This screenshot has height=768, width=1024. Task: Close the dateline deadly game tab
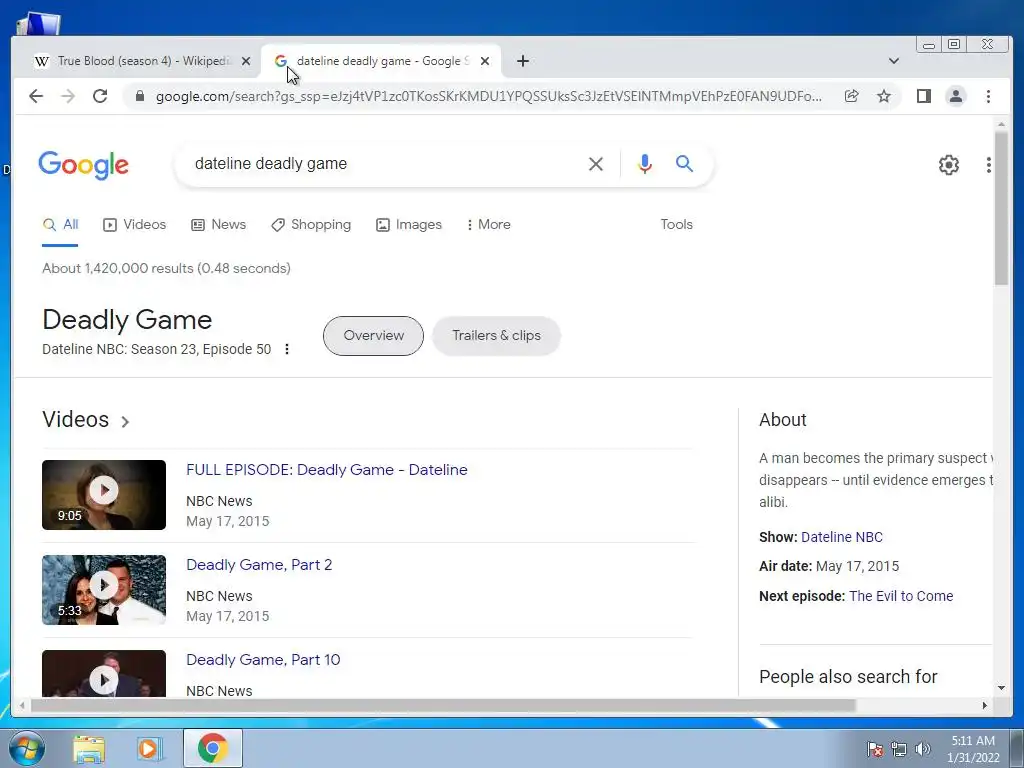coord(485,61)
